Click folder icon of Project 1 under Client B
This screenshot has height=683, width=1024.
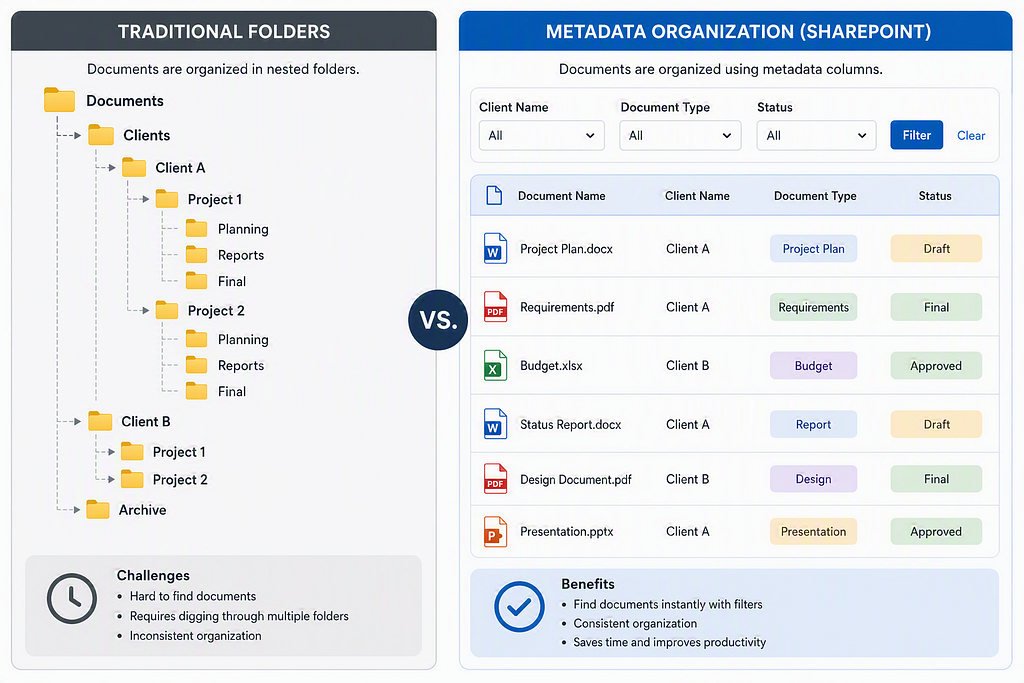(133, 452)
